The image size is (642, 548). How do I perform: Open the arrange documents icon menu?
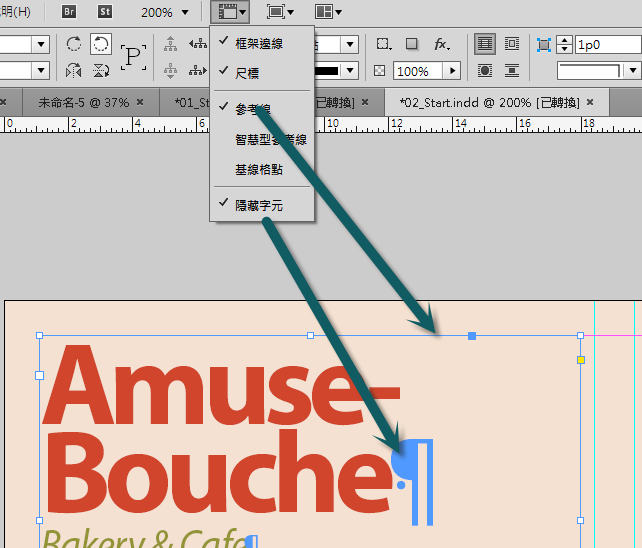coord(328,12)
